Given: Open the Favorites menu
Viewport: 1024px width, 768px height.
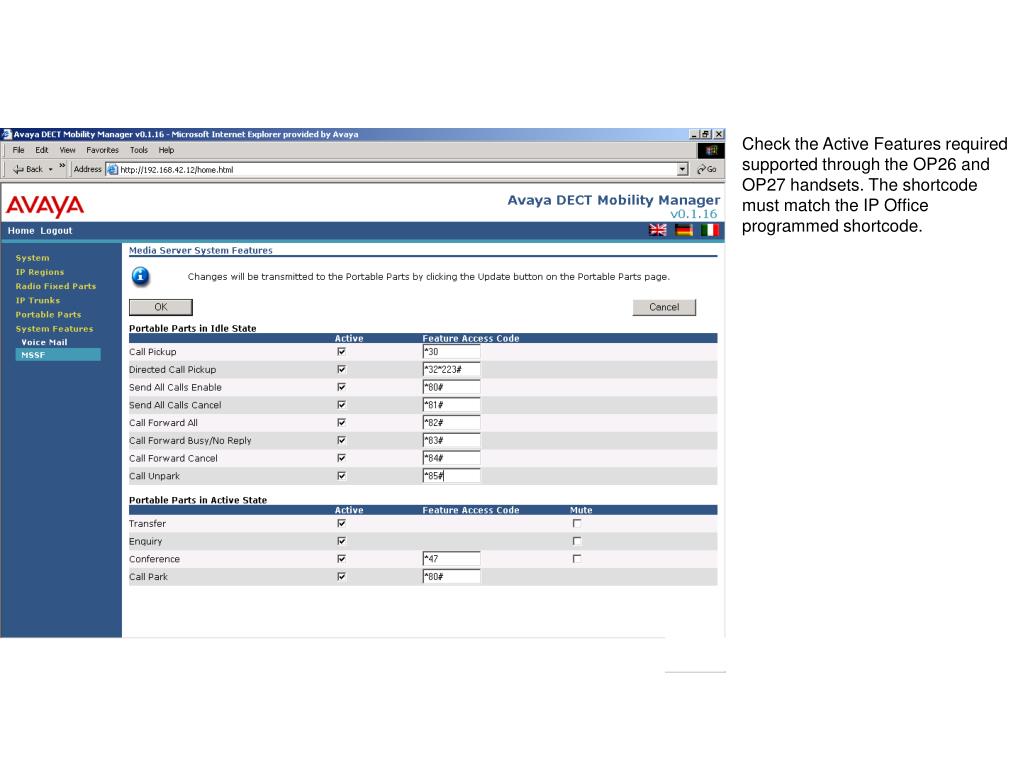Looking at the screenshot, I should [x=103, y=150].
